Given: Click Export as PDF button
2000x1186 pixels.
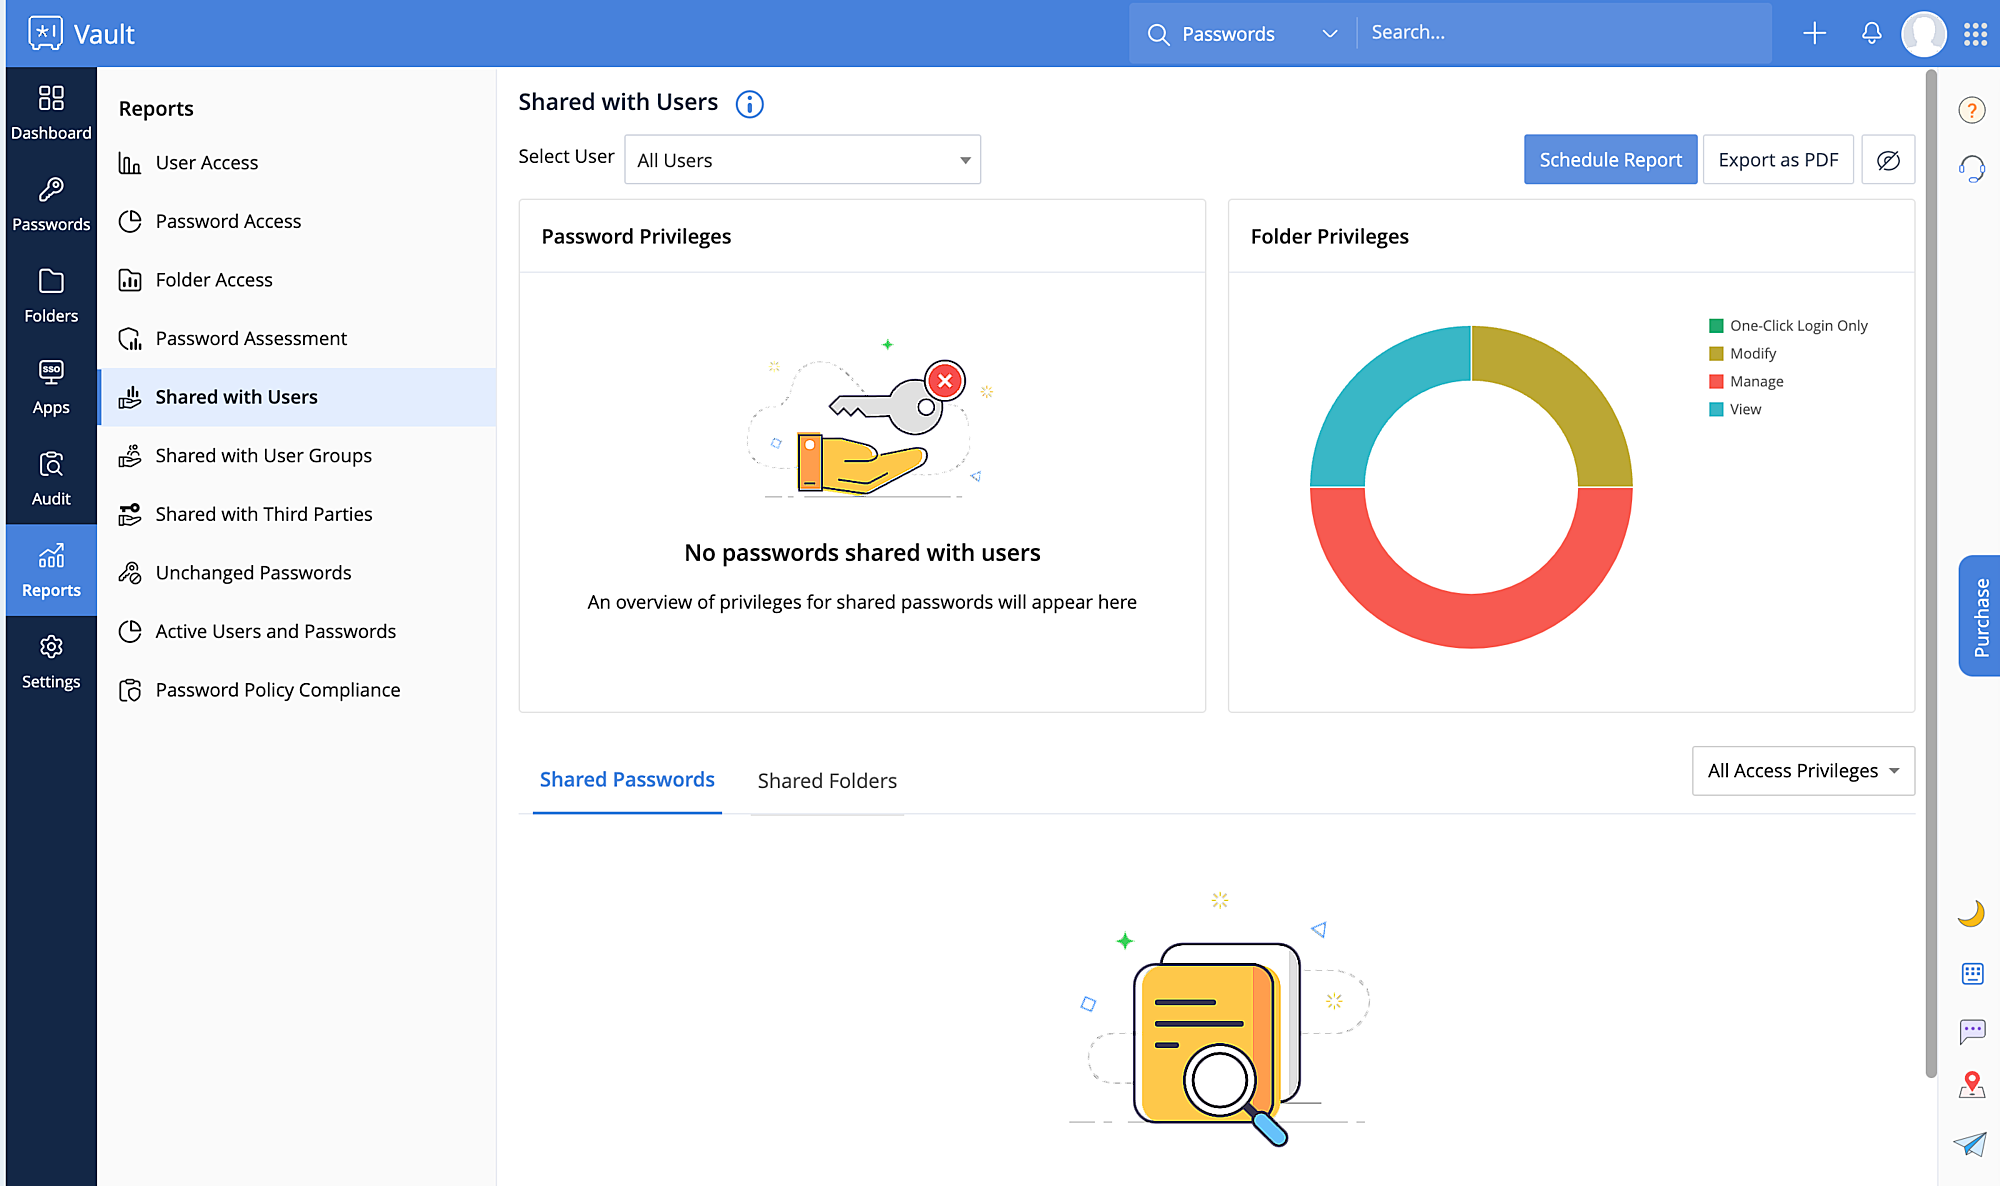Looking at the screenshot, I should 1777,160.
